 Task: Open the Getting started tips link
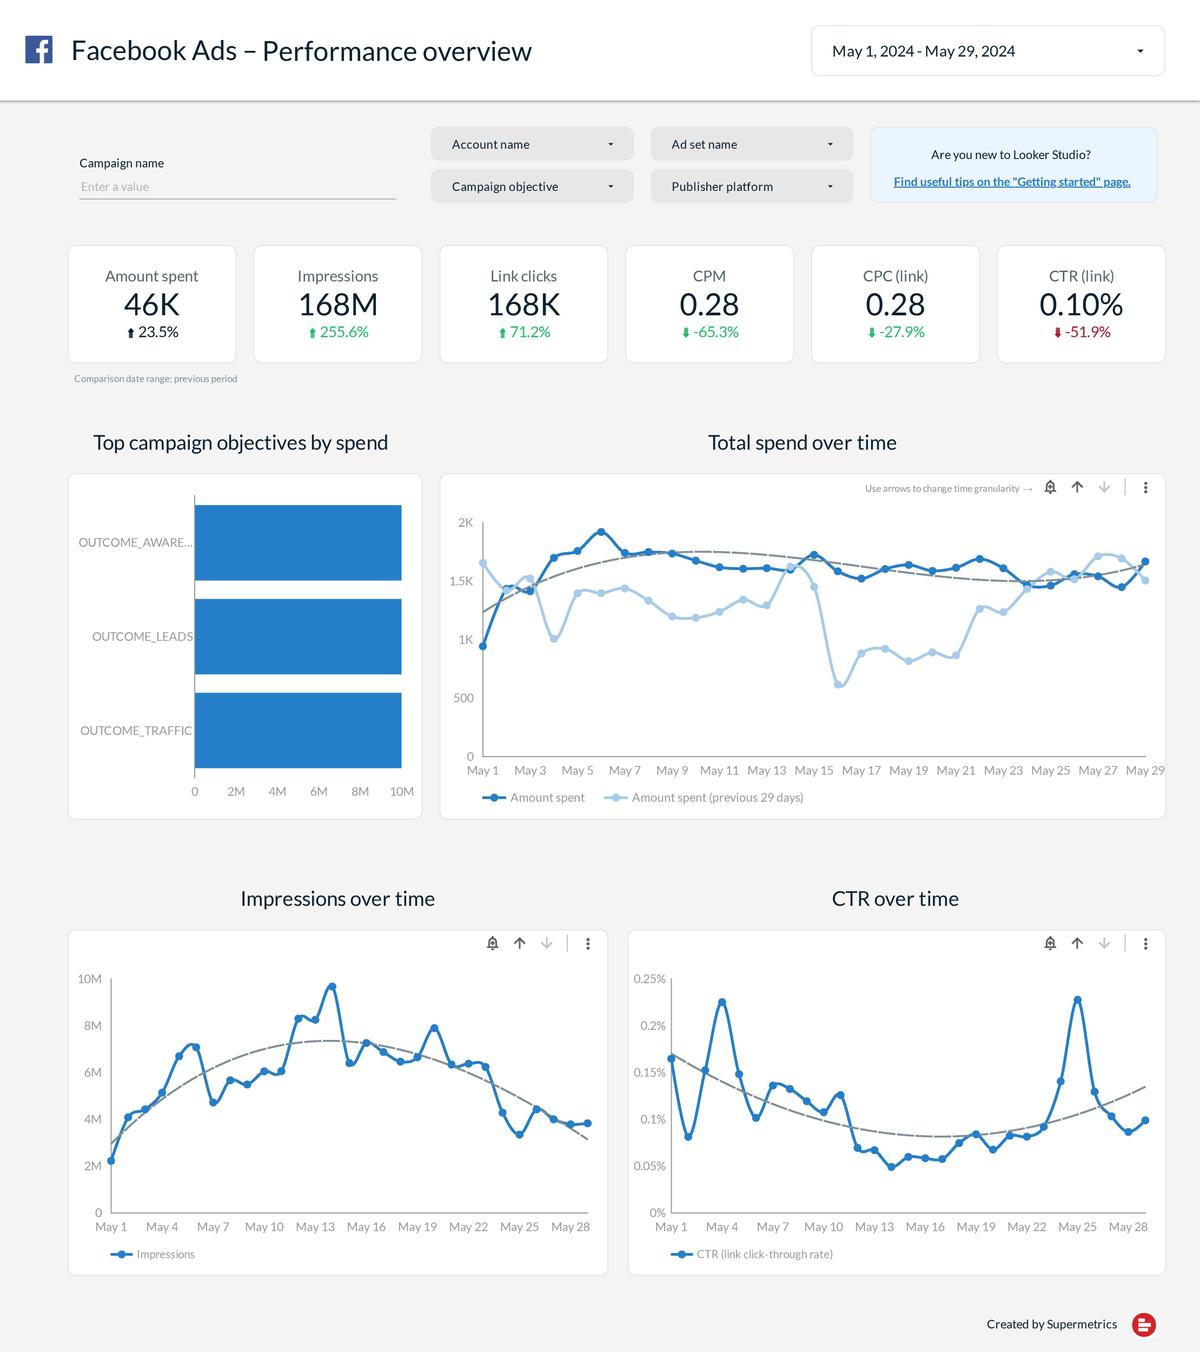click(x=1012, y=181)
